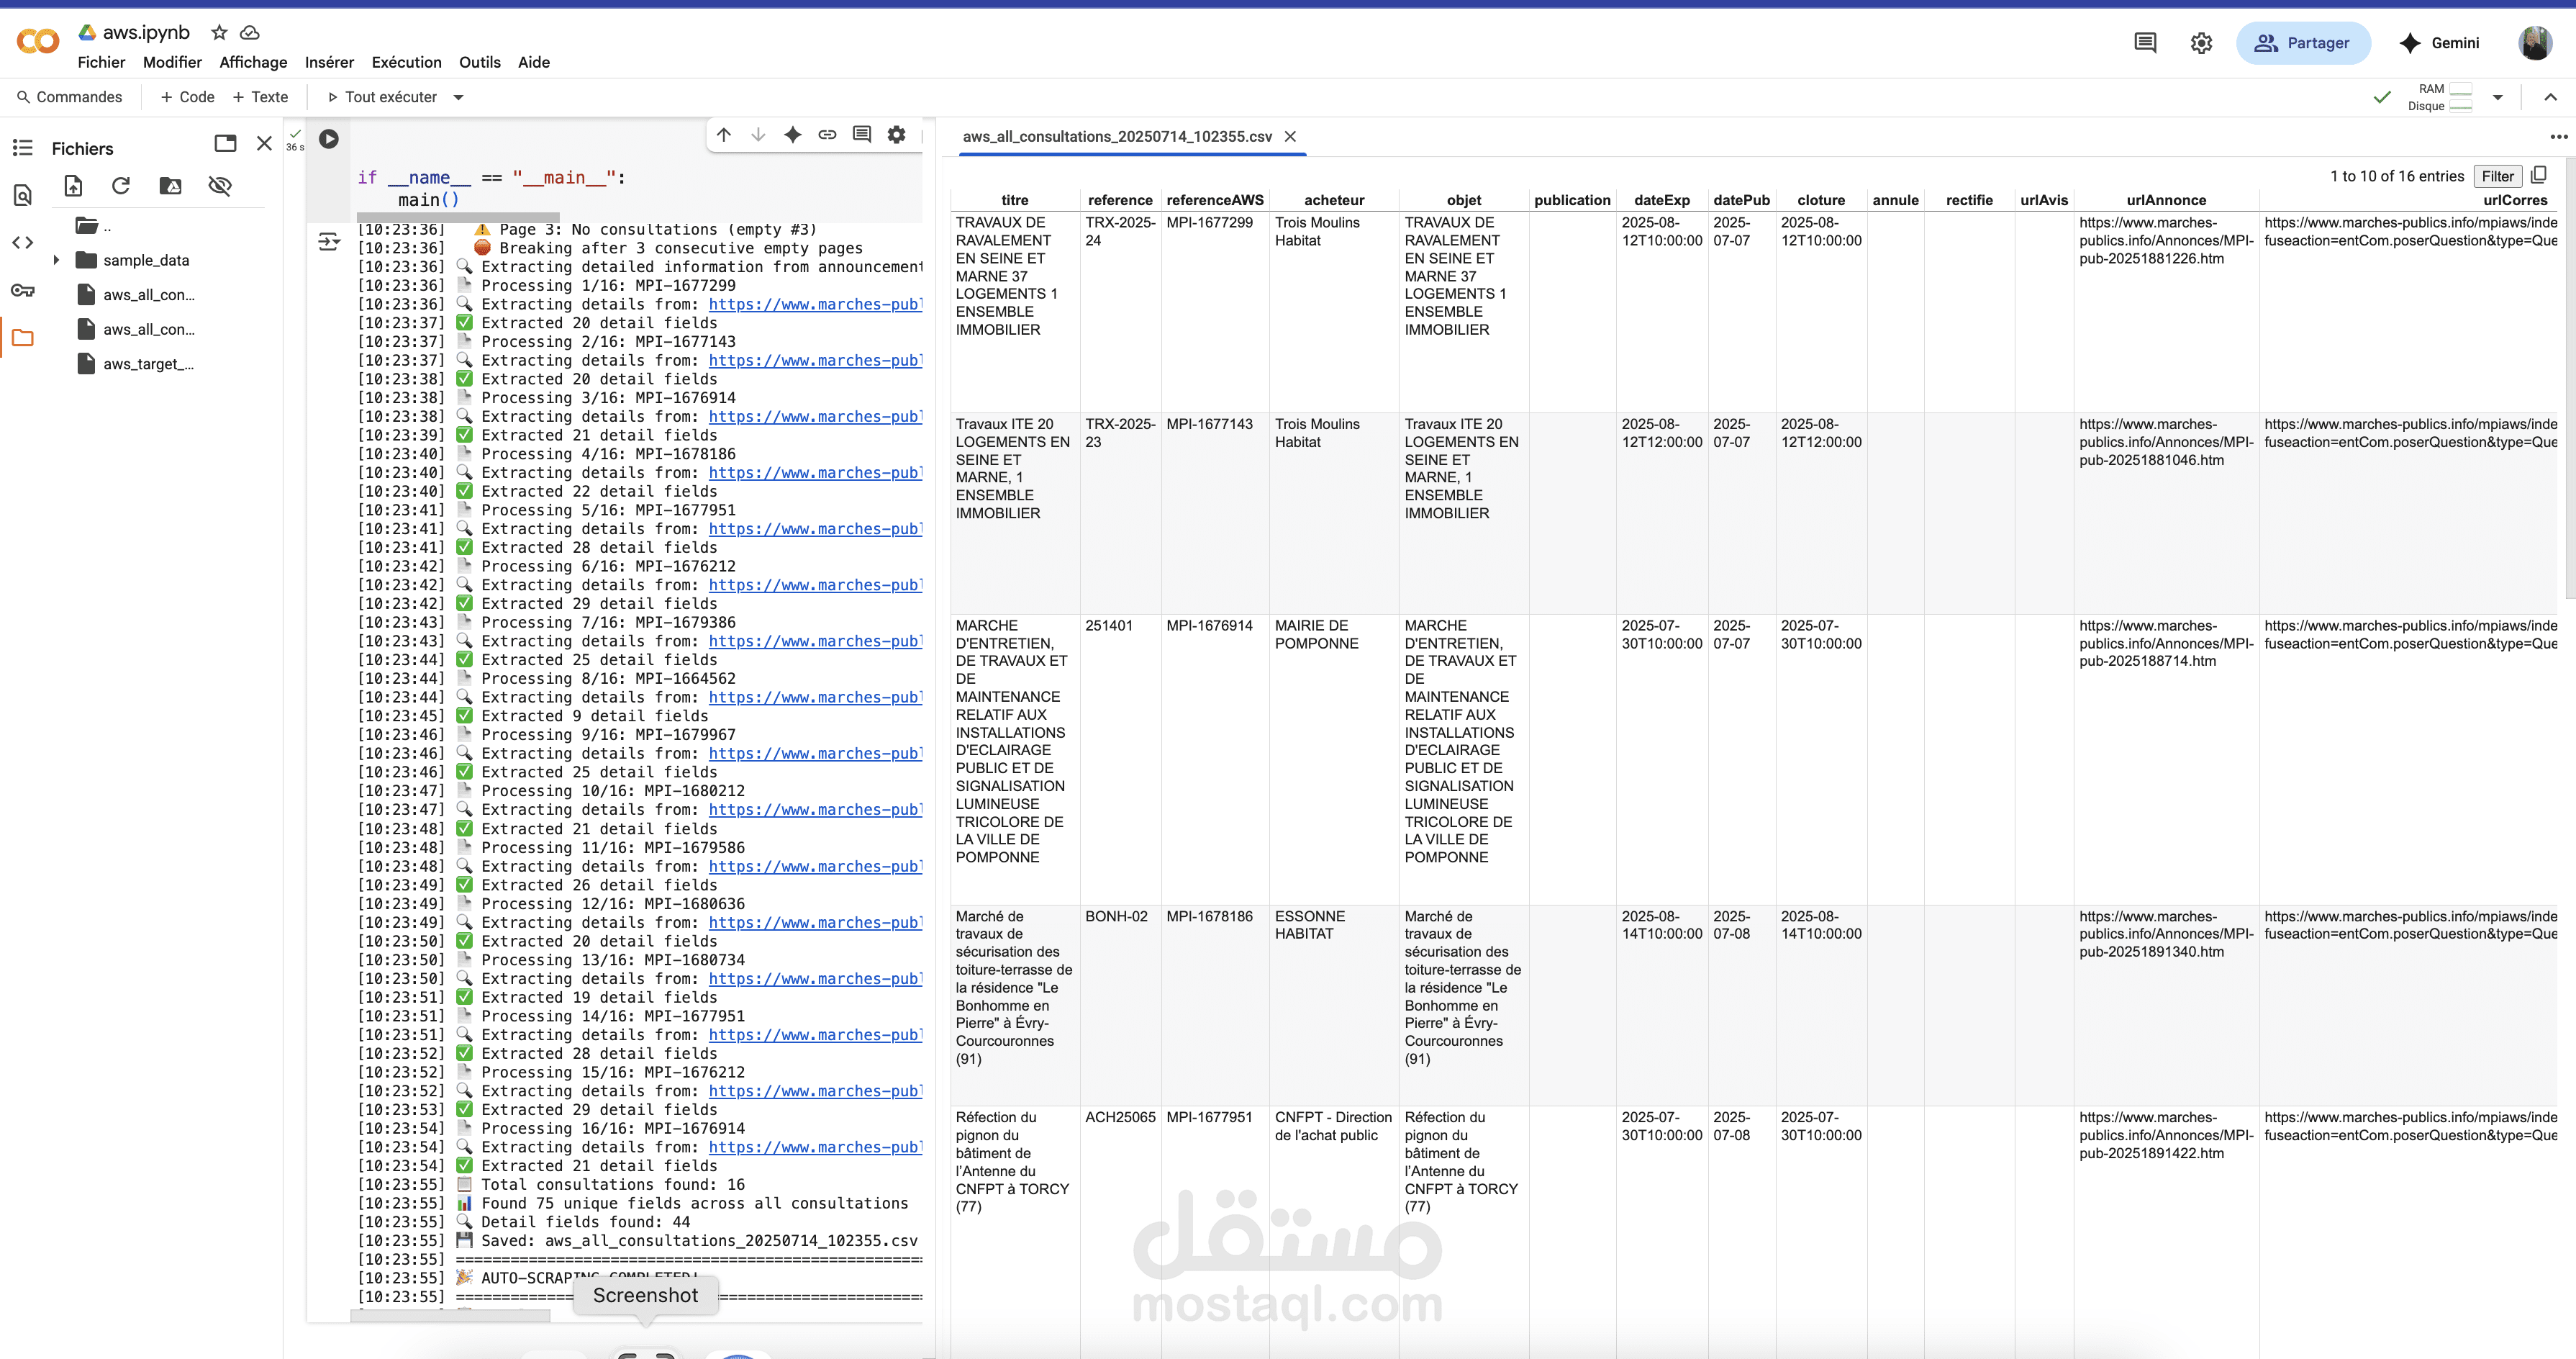Click the Partager button
The height and width of the screenshot is (1359, 2576).
[x=2304, y=43]
